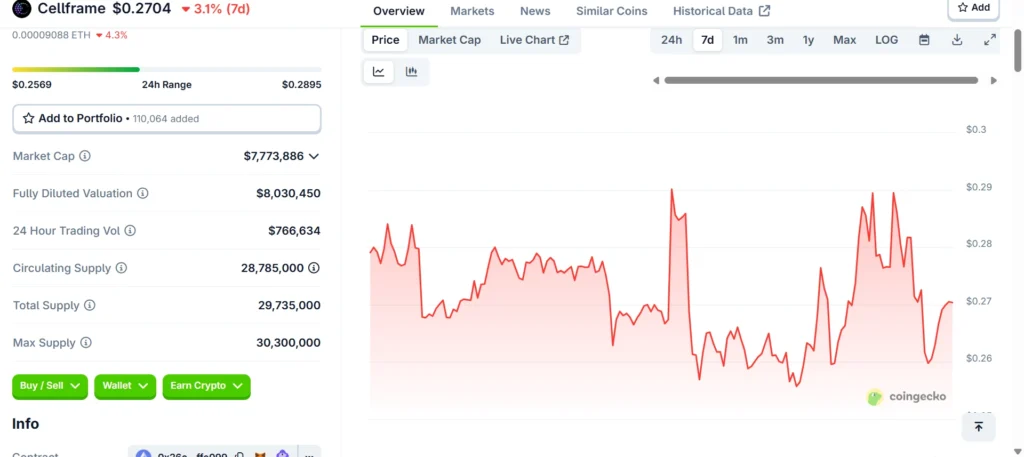1024x457 pixels.
Task: Click the $0.2569 range low value
Action: coord(32,85)
